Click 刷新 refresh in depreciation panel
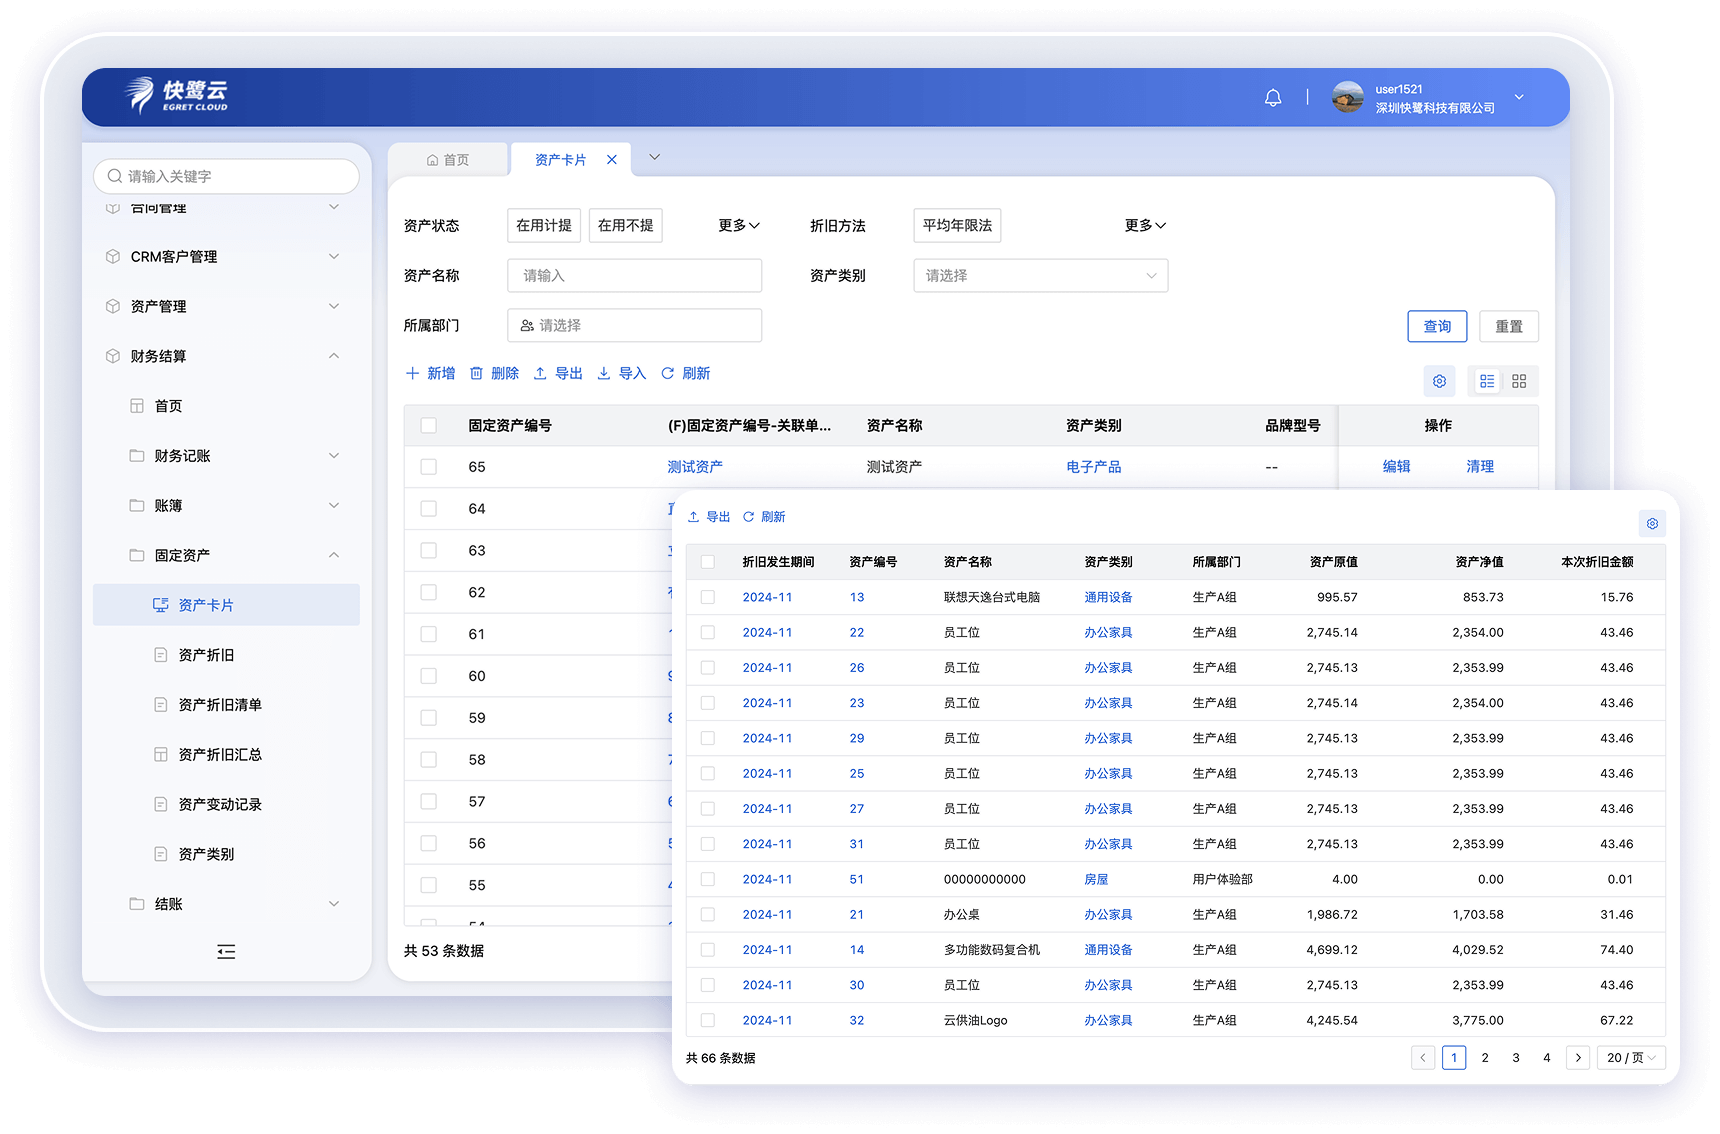The width and height of the screenshot is (1720, 1134). point(764,517)
